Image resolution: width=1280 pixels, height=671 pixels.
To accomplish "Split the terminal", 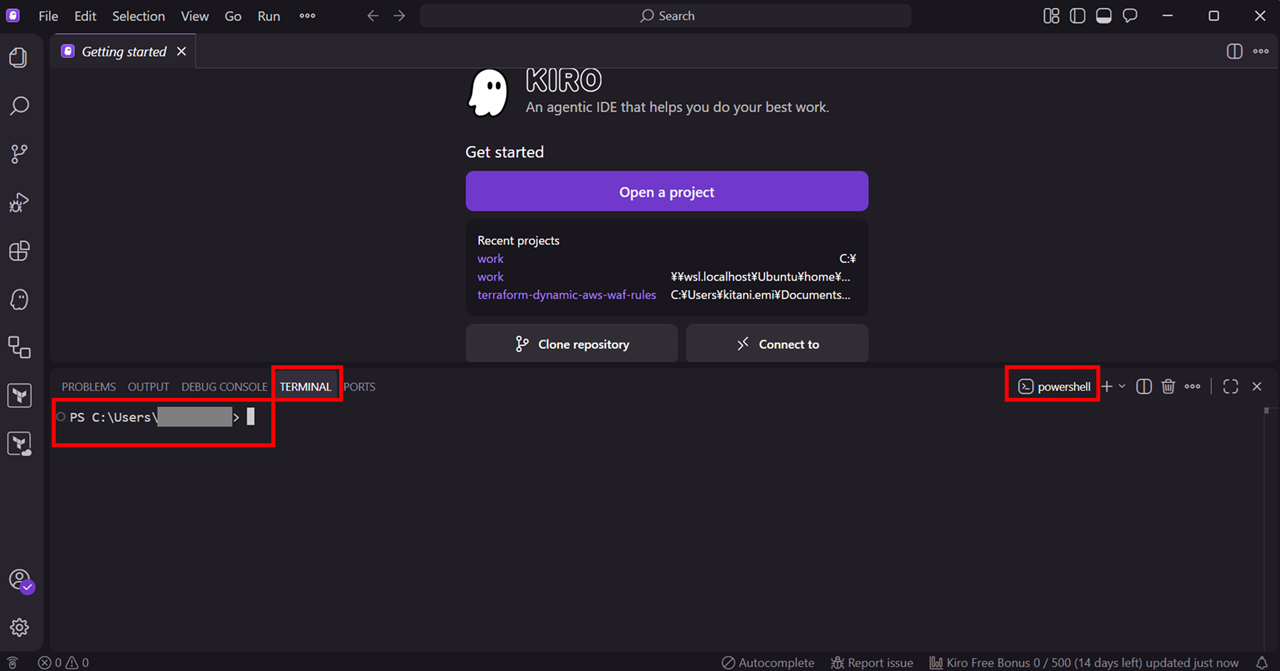I will coord(1144,386).
